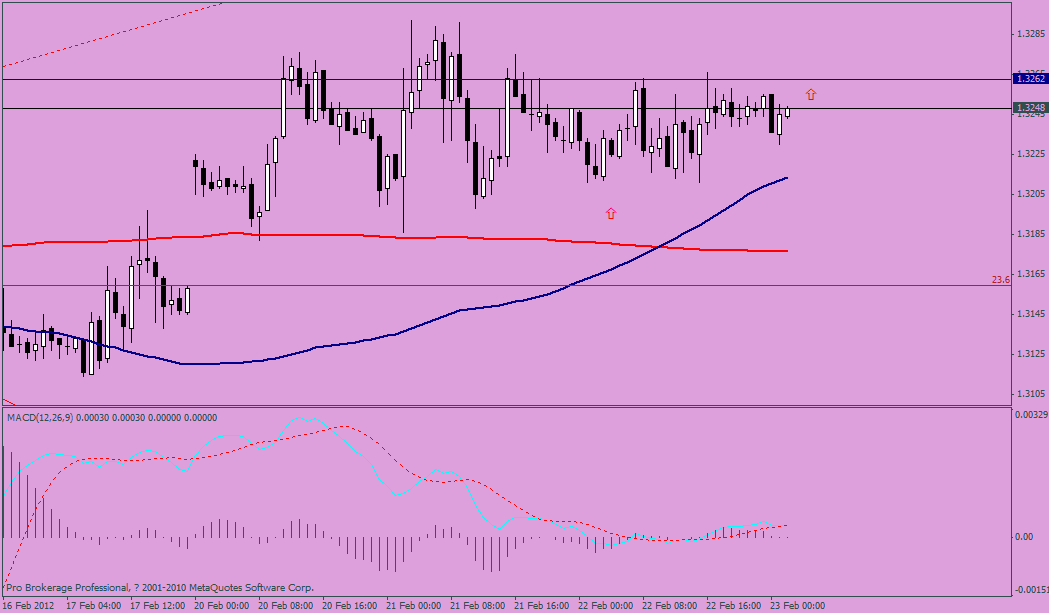Click the 21 Feb 00:00 time label
This screenshot has width=1049, height=613.
pos(413,606)
